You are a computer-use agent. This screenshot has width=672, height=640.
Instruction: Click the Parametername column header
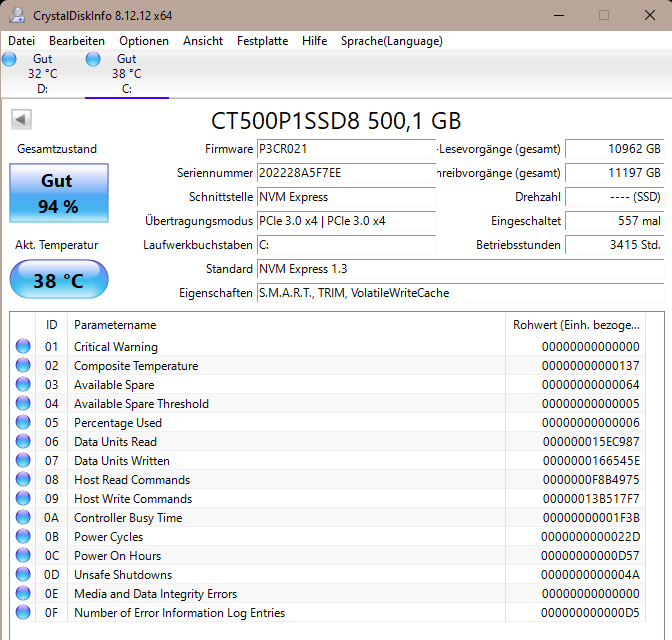pos(286,325)
